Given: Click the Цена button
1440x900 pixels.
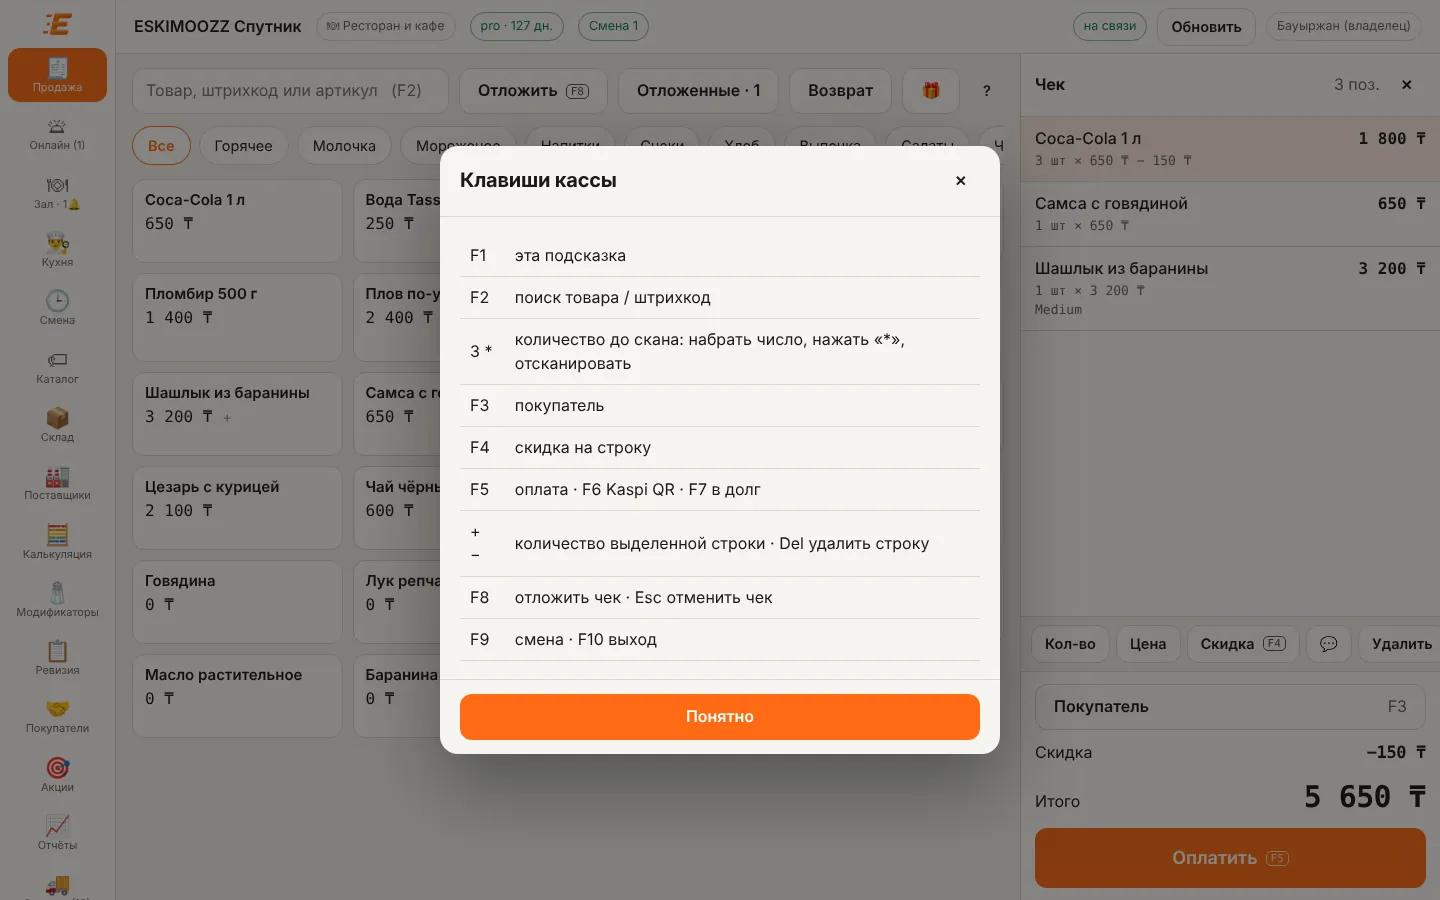Looking at the screenshot, I should (x=1148, y=644).
